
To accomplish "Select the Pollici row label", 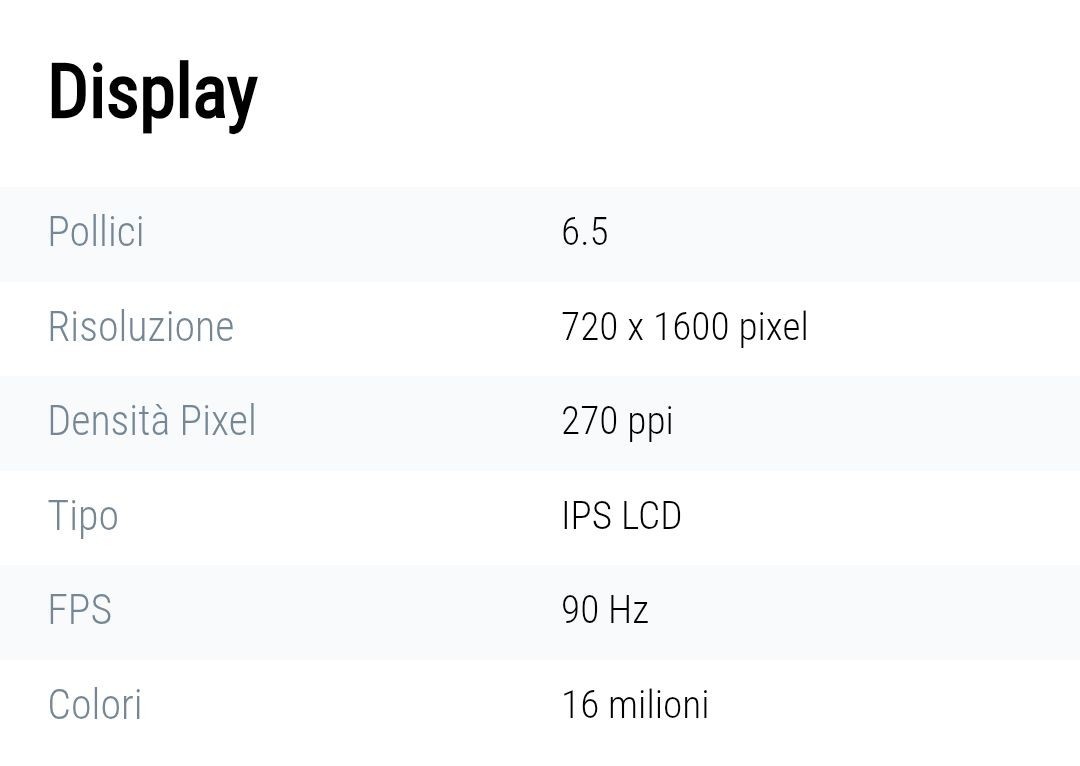I will point(96,231).
